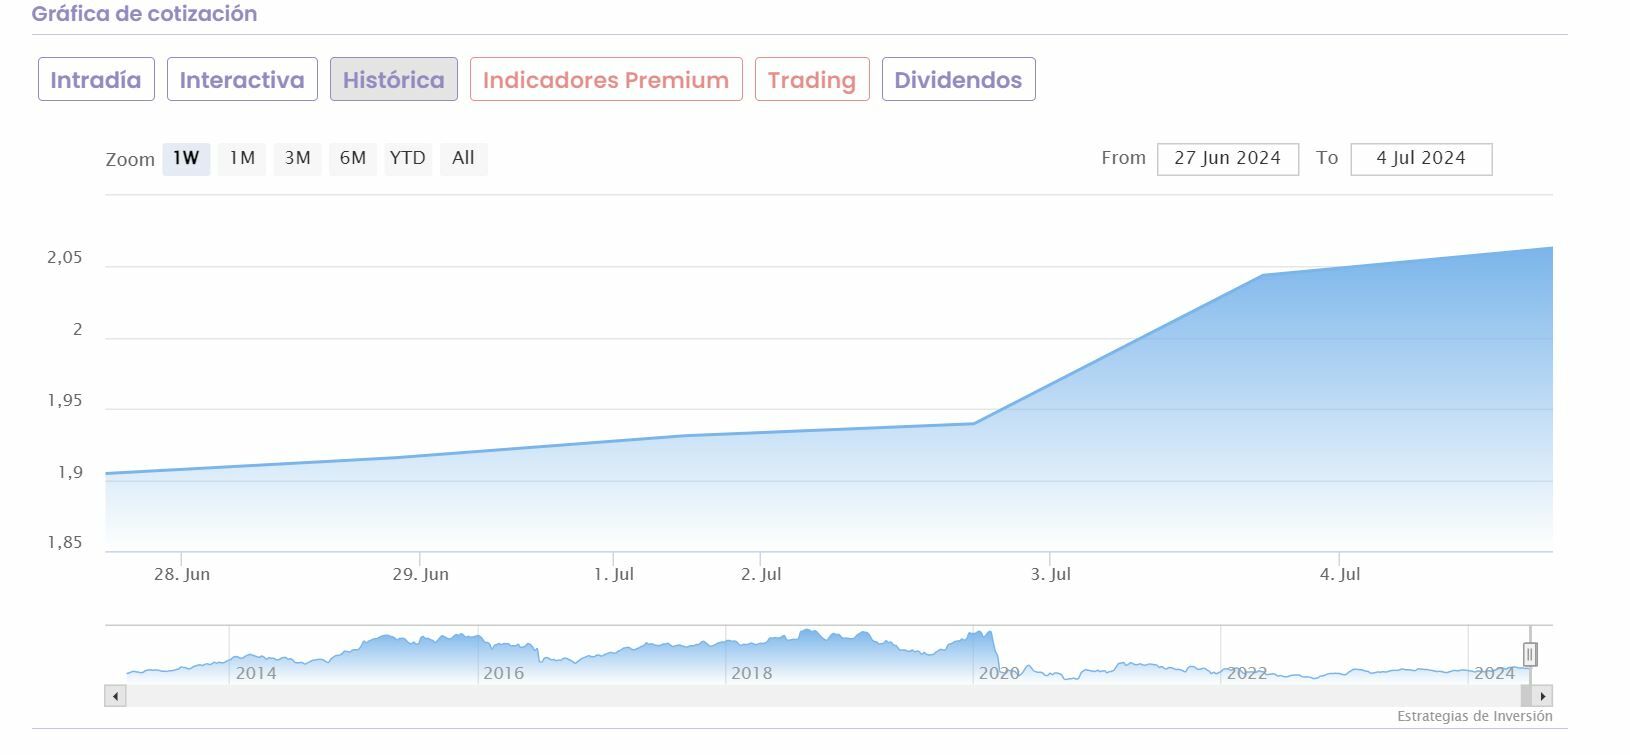Click the From date field

[x=1227, y=159]
